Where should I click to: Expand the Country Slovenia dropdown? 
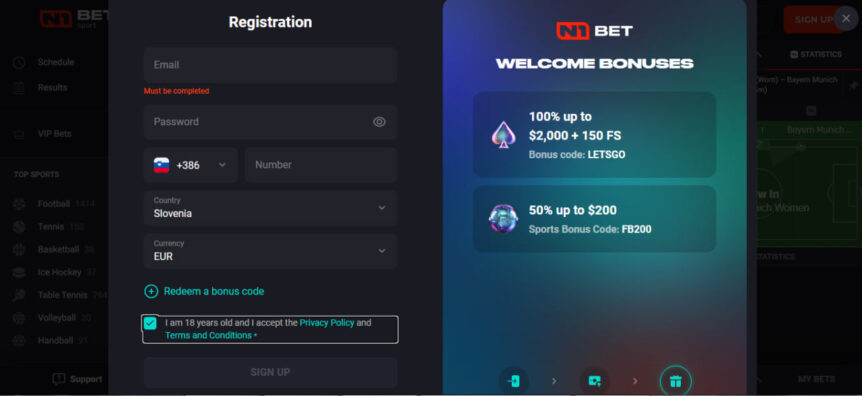(270, 208)
